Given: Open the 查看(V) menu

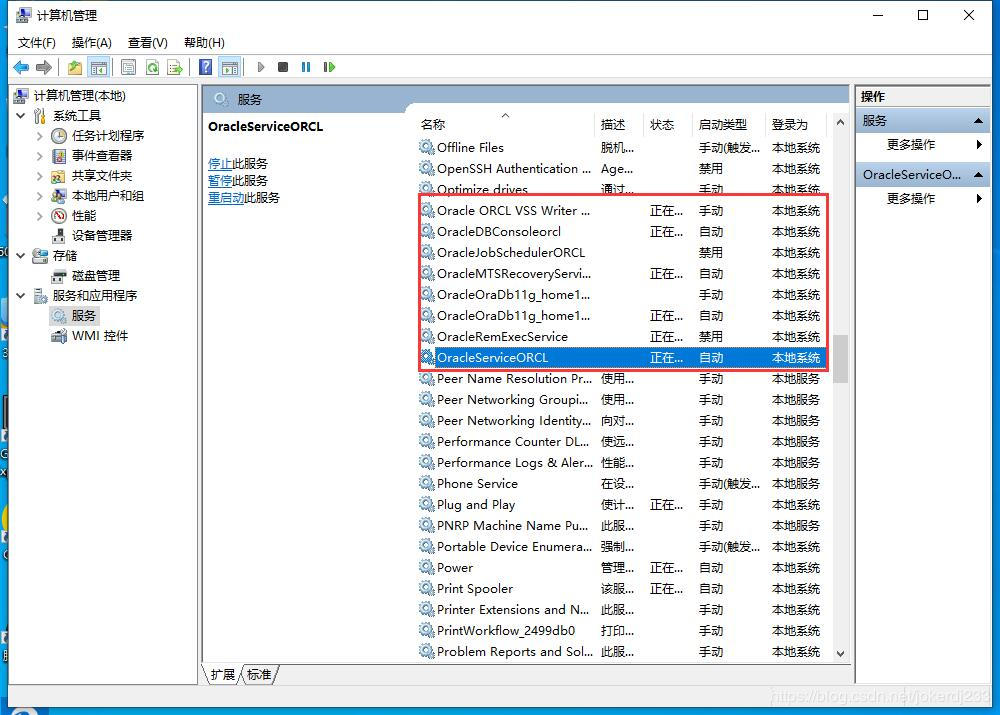Looking at the screenshot, I should (148, 43).
